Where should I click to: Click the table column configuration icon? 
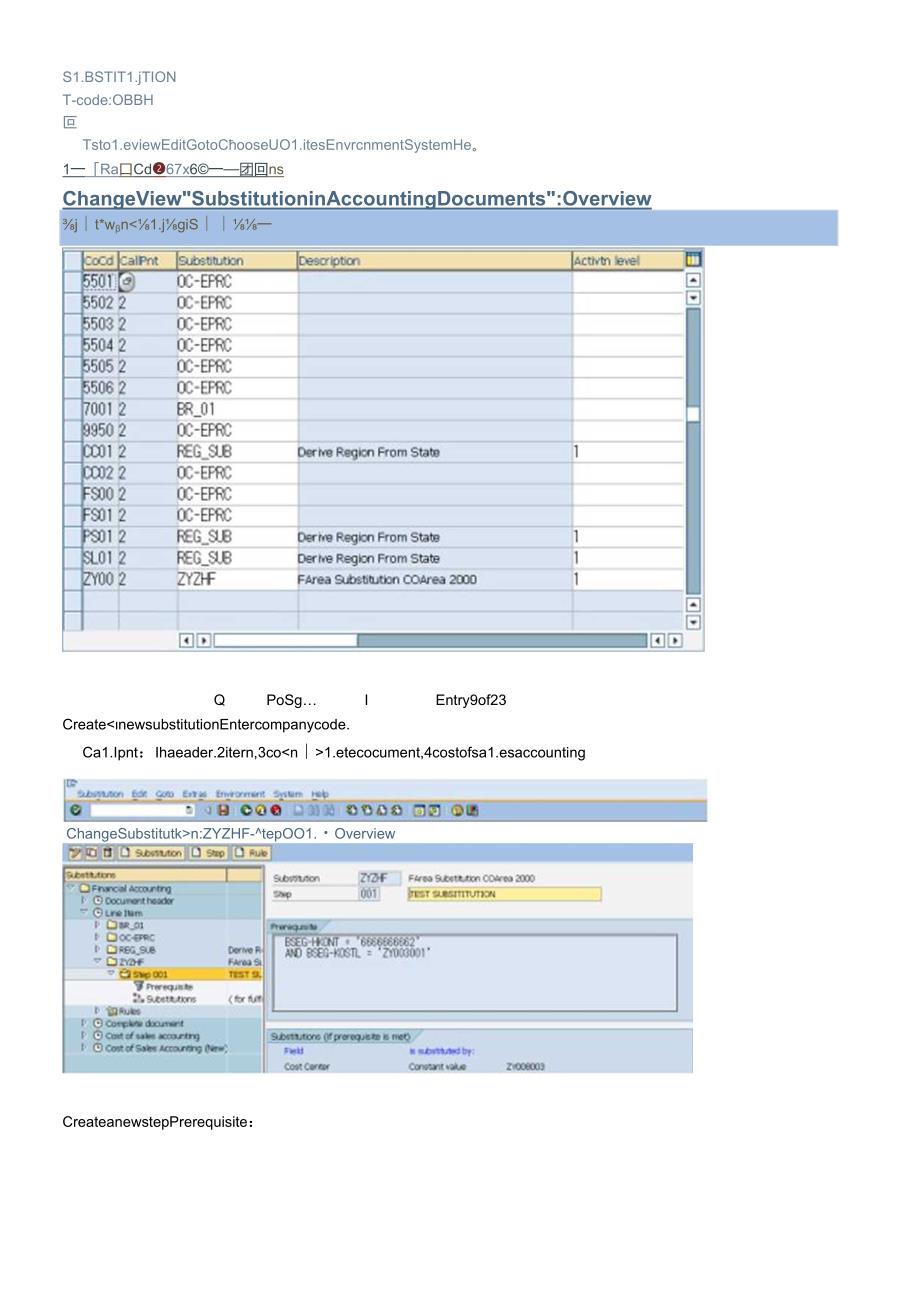(694, 260)
